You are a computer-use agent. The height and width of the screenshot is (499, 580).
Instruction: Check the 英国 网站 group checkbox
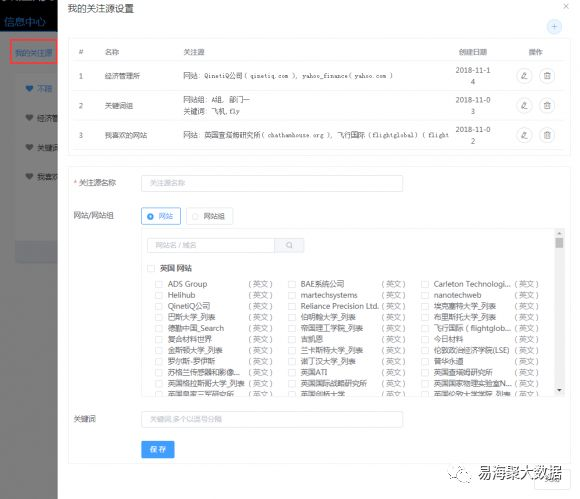(151, 268)
